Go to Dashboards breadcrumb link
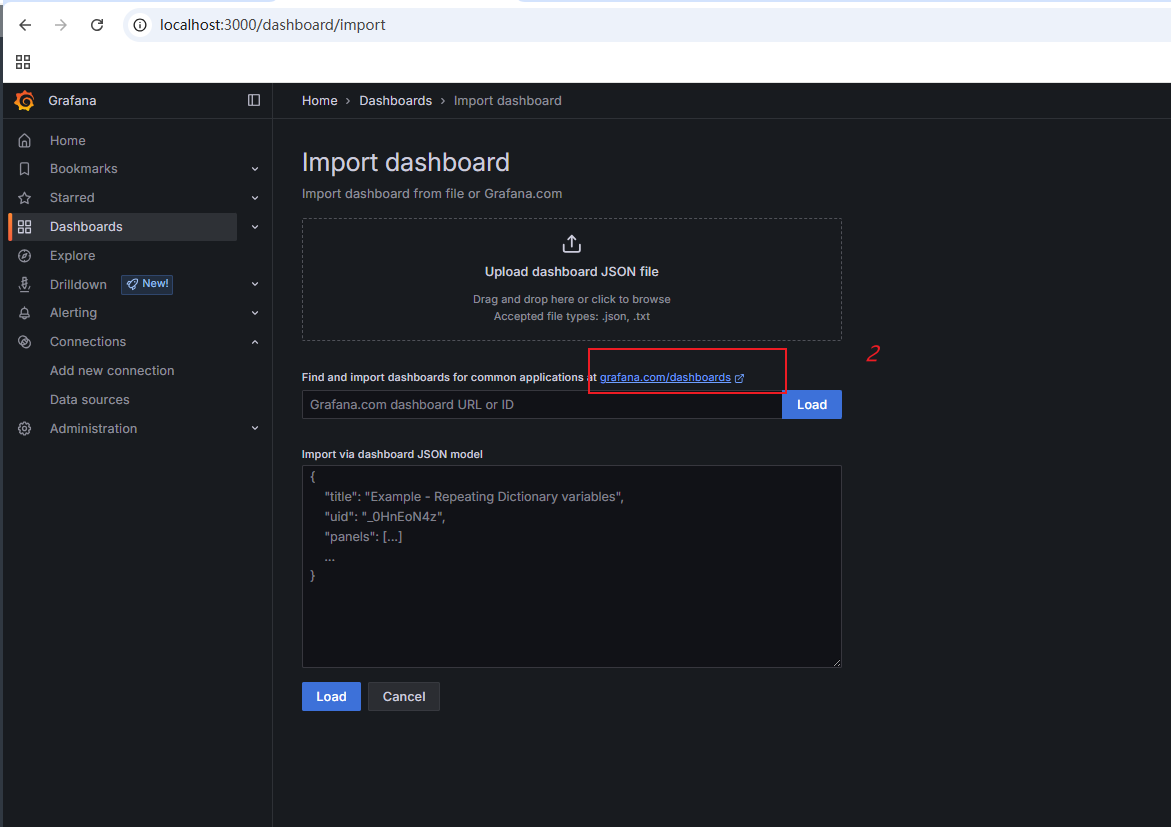Screen dimensions: 1171x827 396,100
